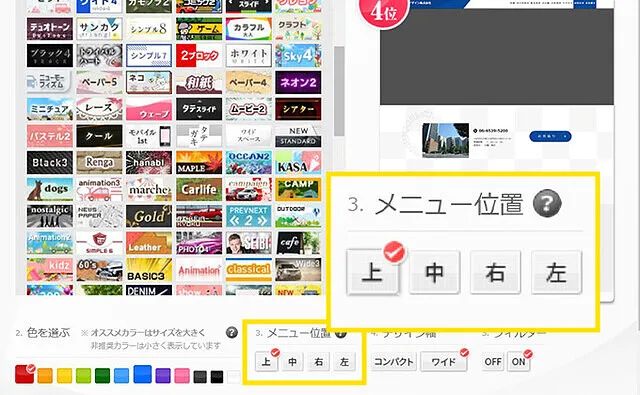Choose the dark green color swatch
This screenshot has height=395, width=640.
[x=102, y=376]
